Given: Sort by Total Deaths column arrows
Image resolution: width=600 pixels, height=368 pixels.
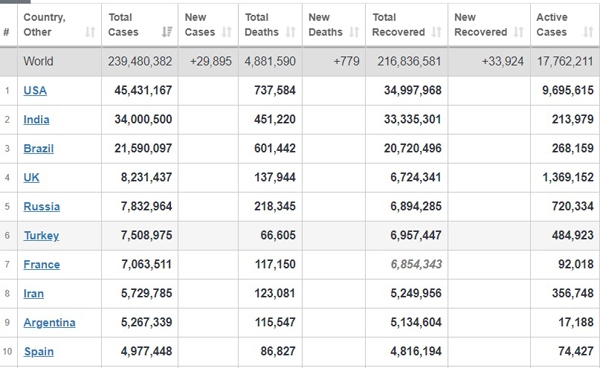Looking at the screenshot, I should (x=290, y=32).
